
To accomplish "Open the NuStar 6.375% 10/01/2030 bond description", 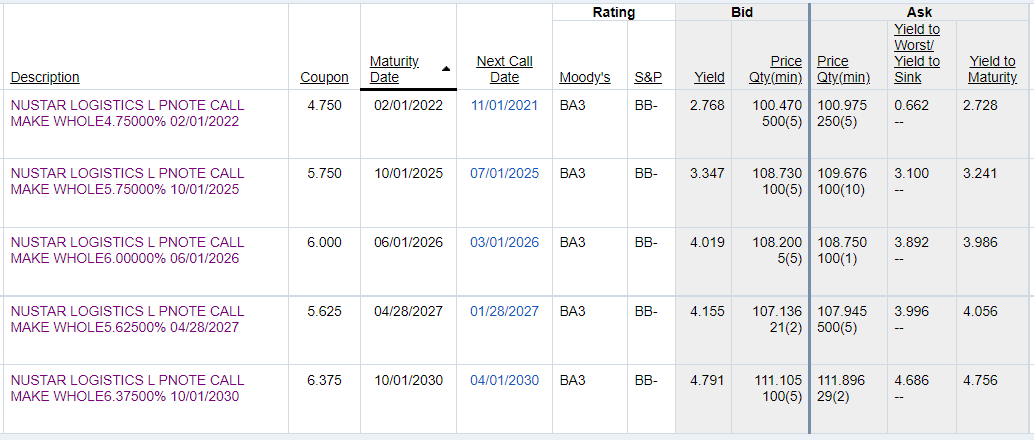I will pyautogui.click(x=127, y=388).
